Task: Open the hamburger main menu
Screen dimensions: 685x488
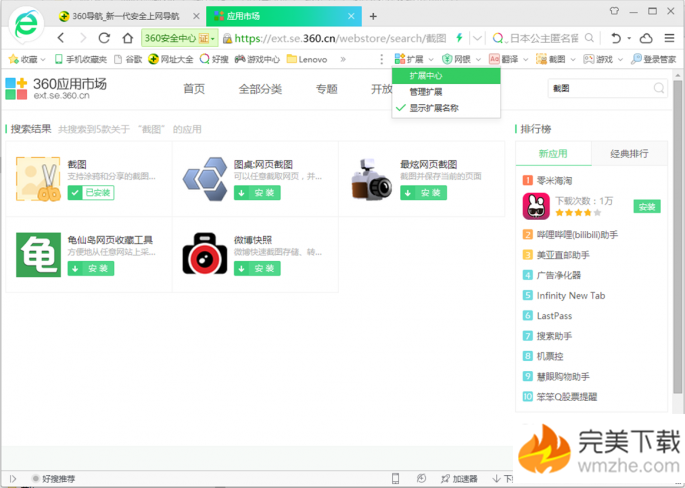Action: click(x=669, y=38)
